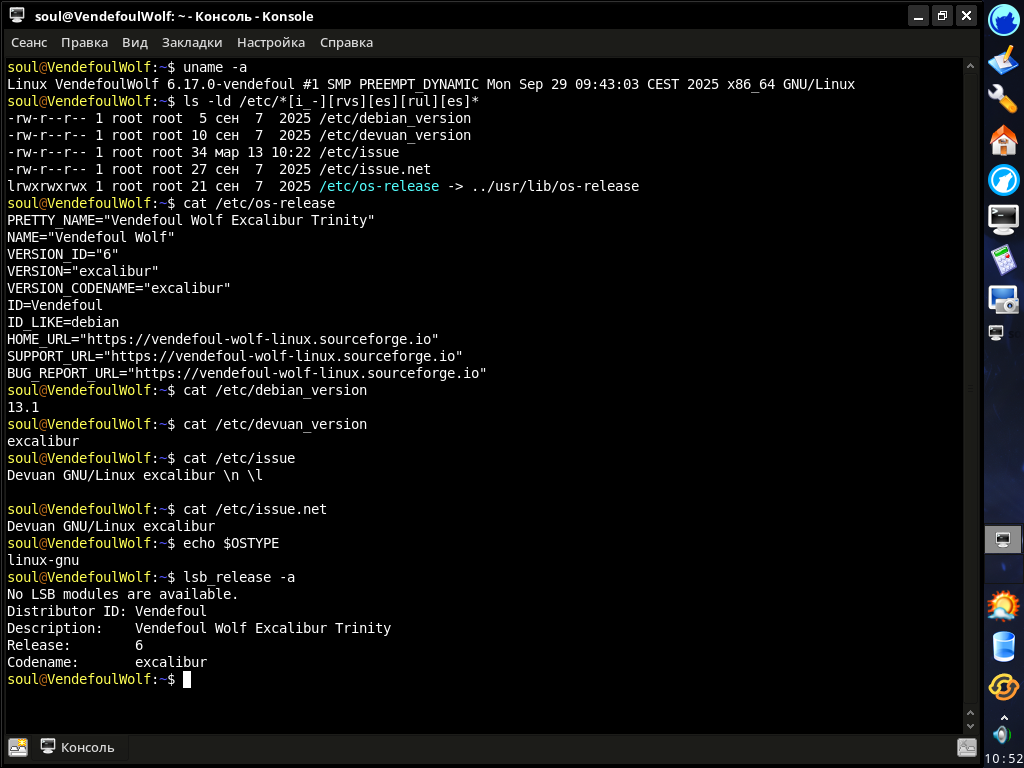Screen dimensions: 1024x768
Task: Open the application launcher wolf icon
Action: click(x=1003, y=20)
